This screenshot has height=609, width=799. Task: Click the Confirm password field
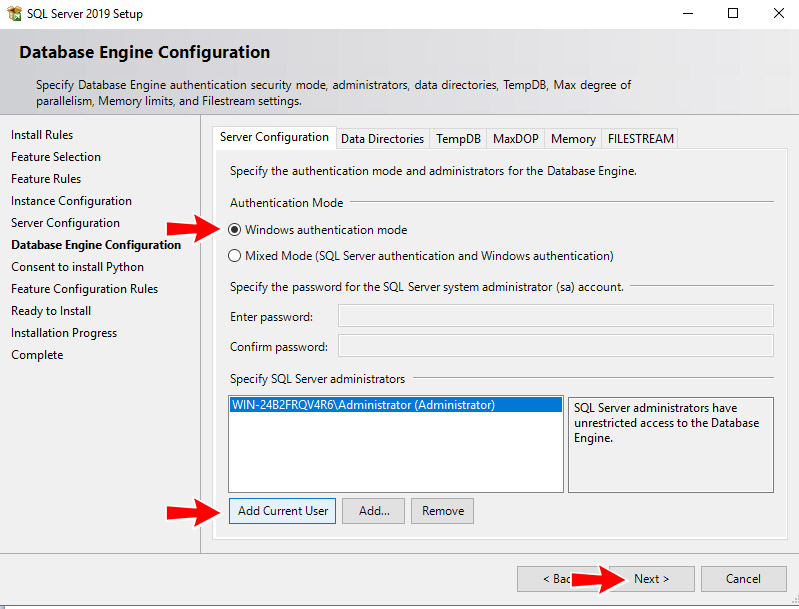tap(555, 346)
